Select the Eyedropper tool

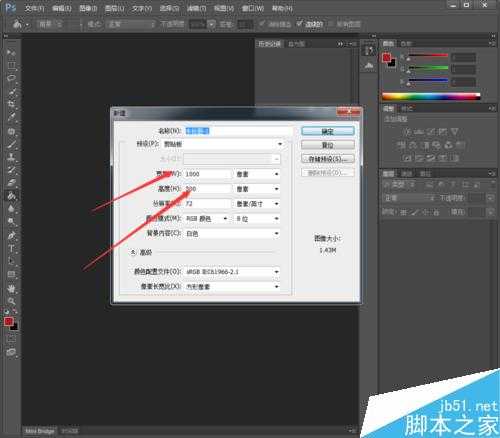pyautogui.click(x=11, y=117)
